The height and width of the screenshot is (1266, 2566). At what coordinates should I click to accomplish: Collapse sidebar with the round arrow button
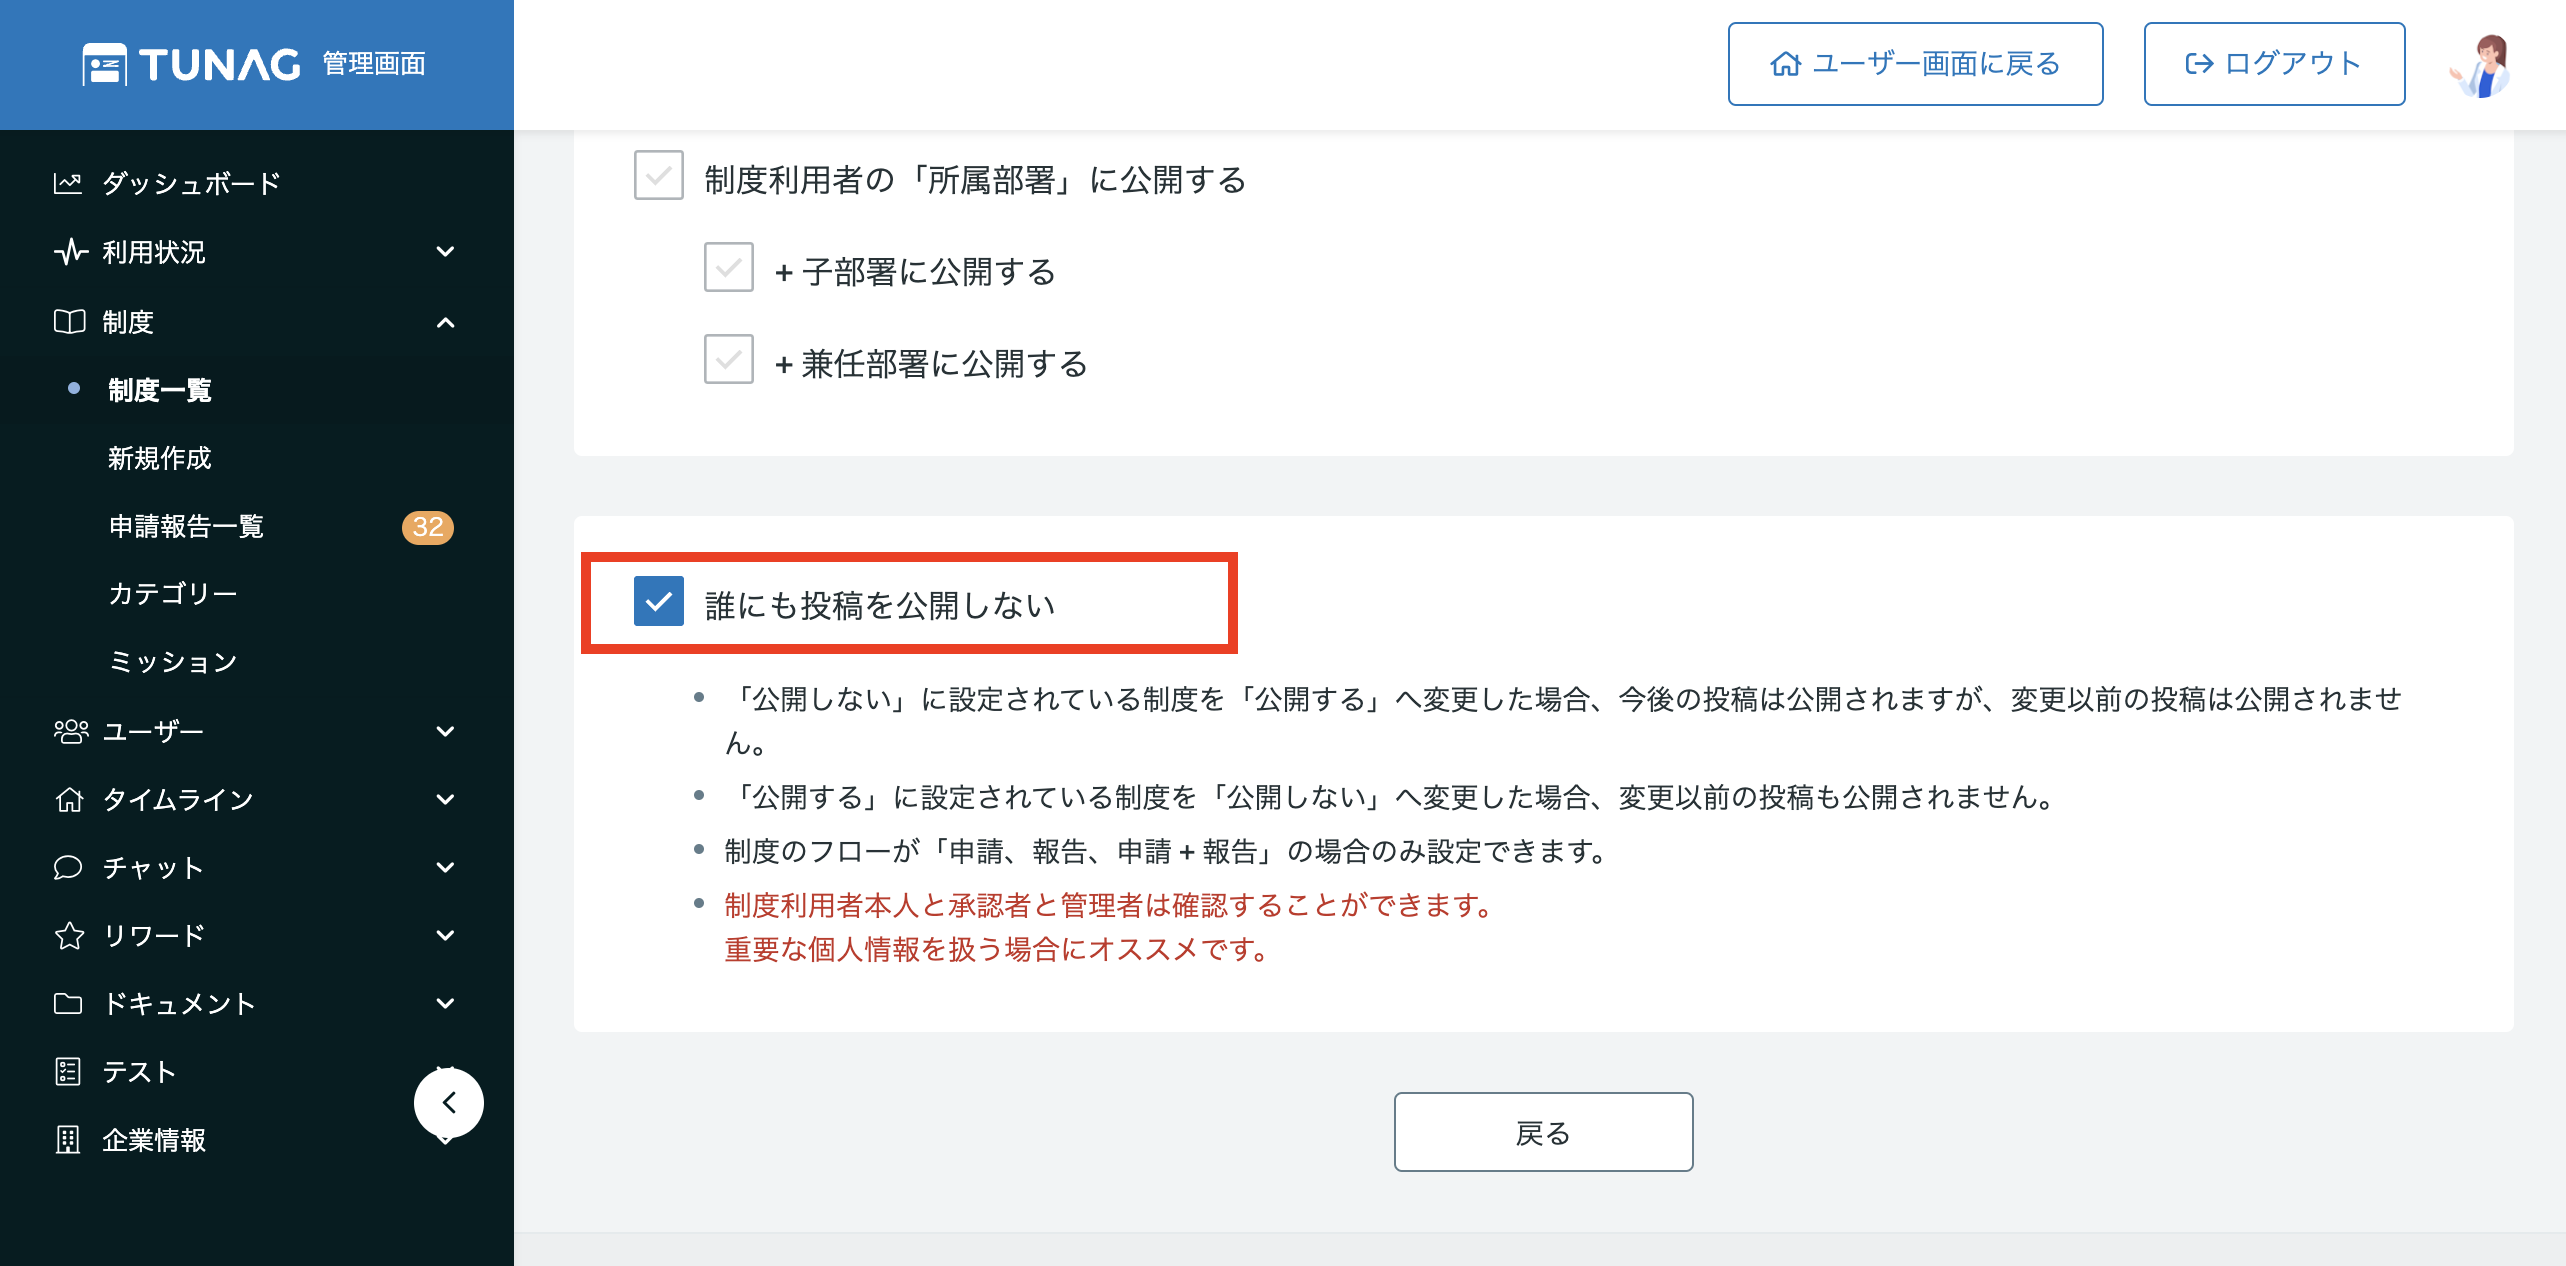449,1103
